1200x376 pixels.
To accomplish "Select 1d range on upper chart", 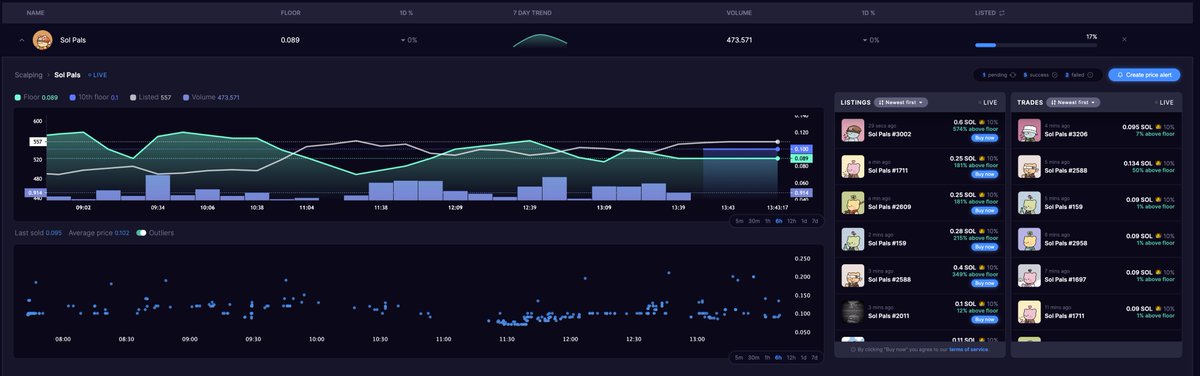I will (804, 220).
